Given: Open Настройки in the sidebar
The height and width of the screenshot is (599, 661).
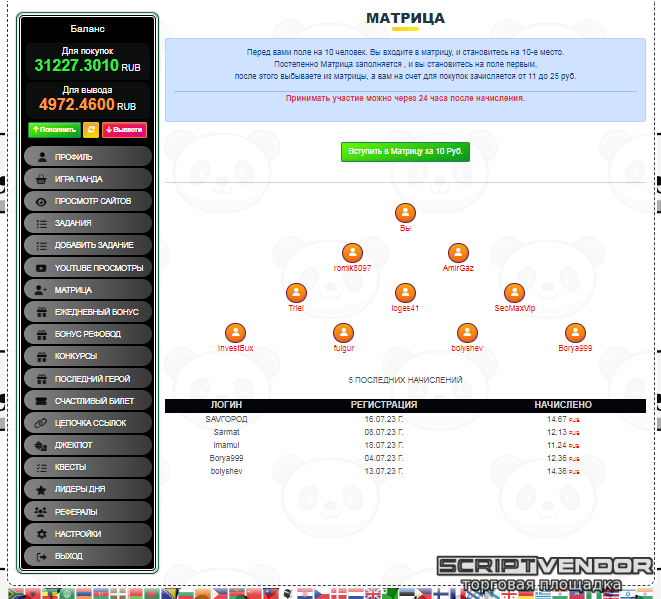Looking at the screenshot, I should (x=87, y=534).
